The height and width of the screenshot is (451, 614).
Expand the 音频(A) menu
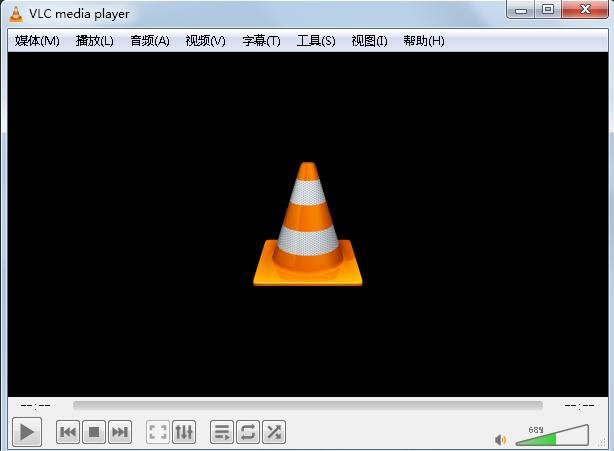[x=150, y=41]
